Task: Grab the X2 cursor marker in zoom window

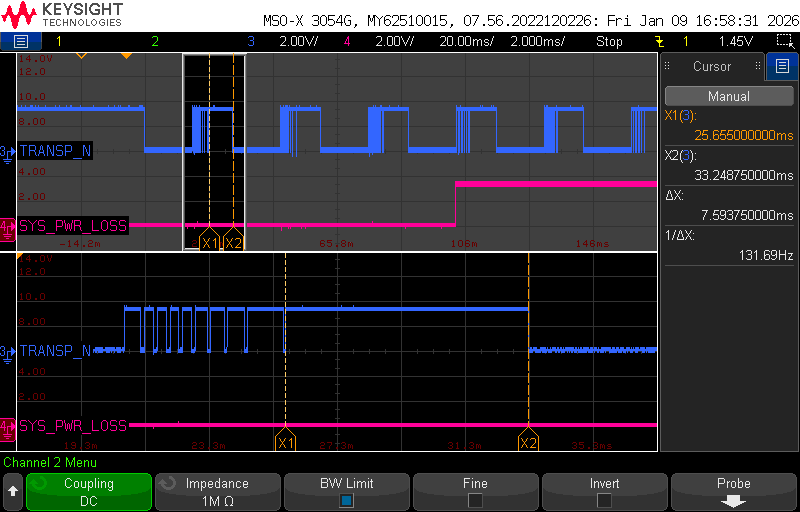Action: click(x=528, y=442)
